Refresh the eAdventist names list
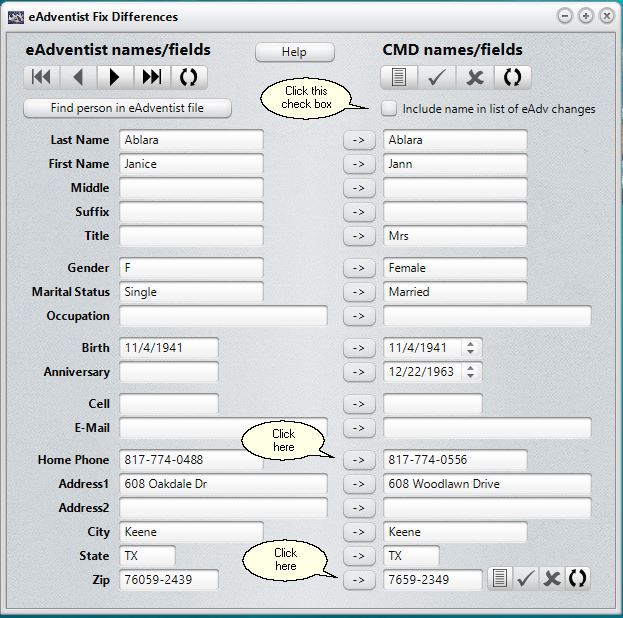623x618 pixels. (189, 77)
